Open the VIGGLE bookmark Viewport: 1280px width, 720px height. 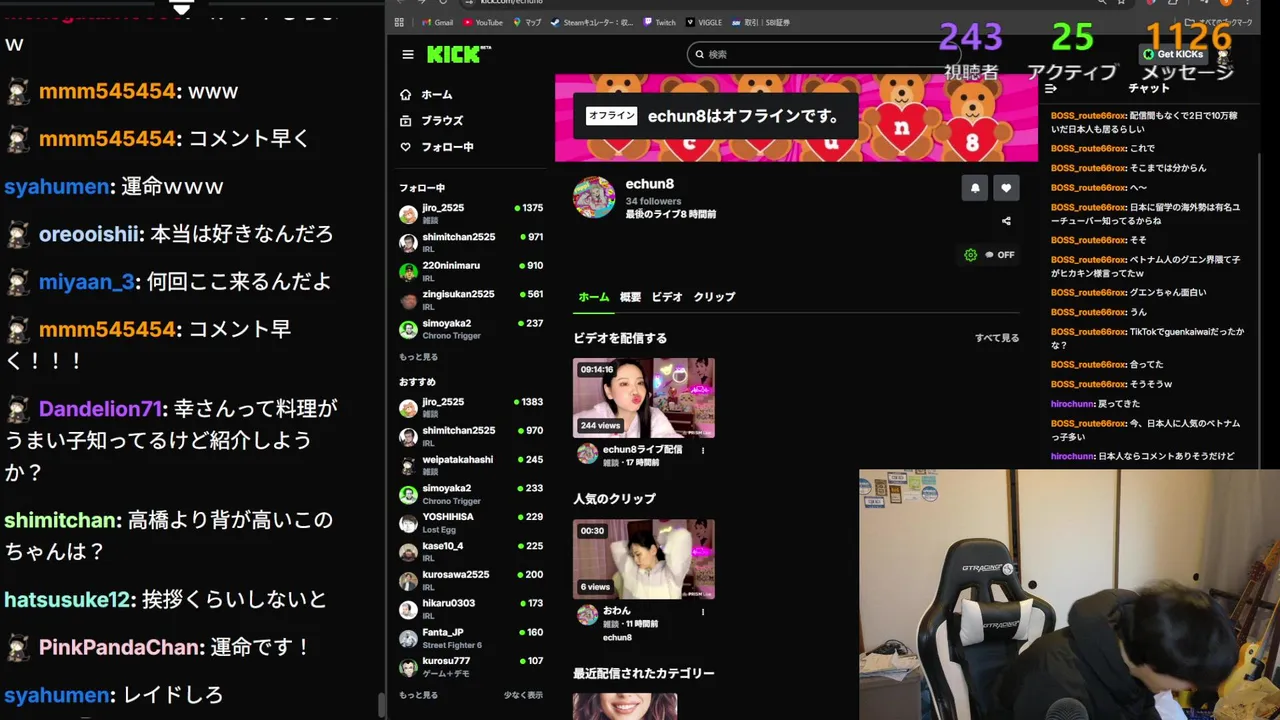click(x=704, y=22)
